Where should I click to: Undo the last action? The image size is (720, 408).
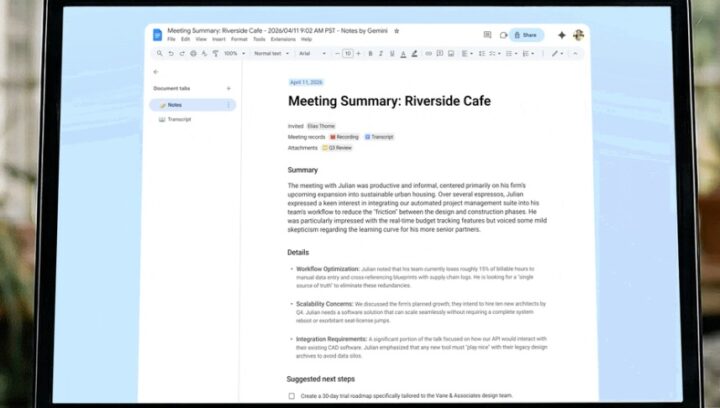(x=171, y=54)
